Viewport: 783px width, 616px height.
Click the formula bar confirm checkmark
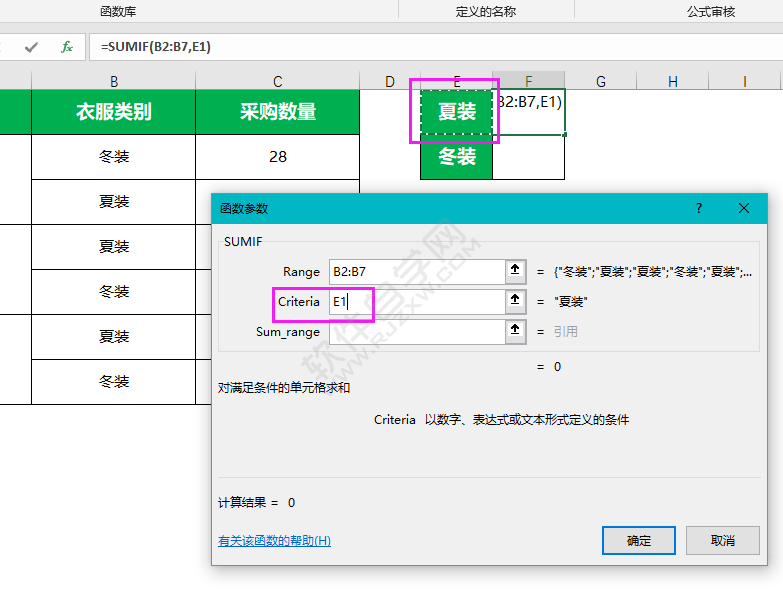tap(31, 47)
